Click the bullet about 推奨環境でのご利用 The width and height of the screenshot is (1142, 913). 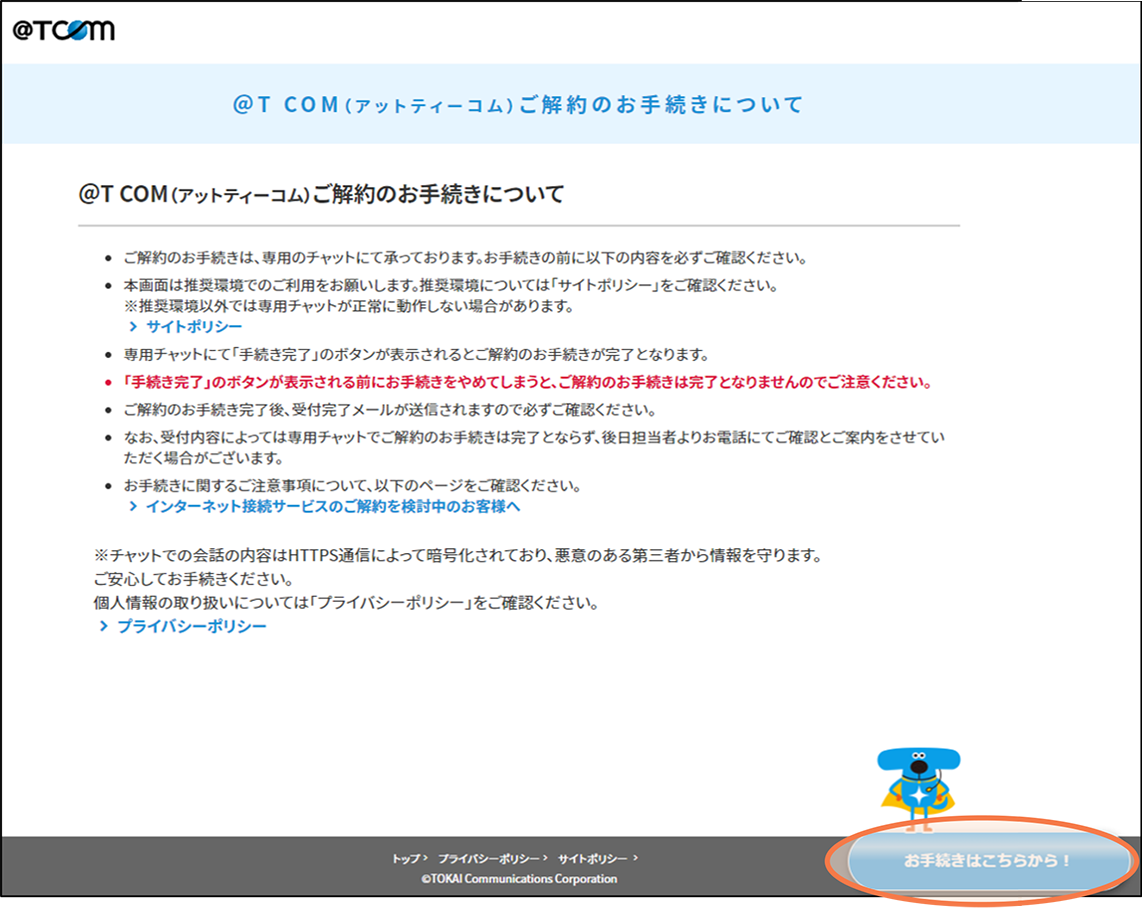click(450, 285)
